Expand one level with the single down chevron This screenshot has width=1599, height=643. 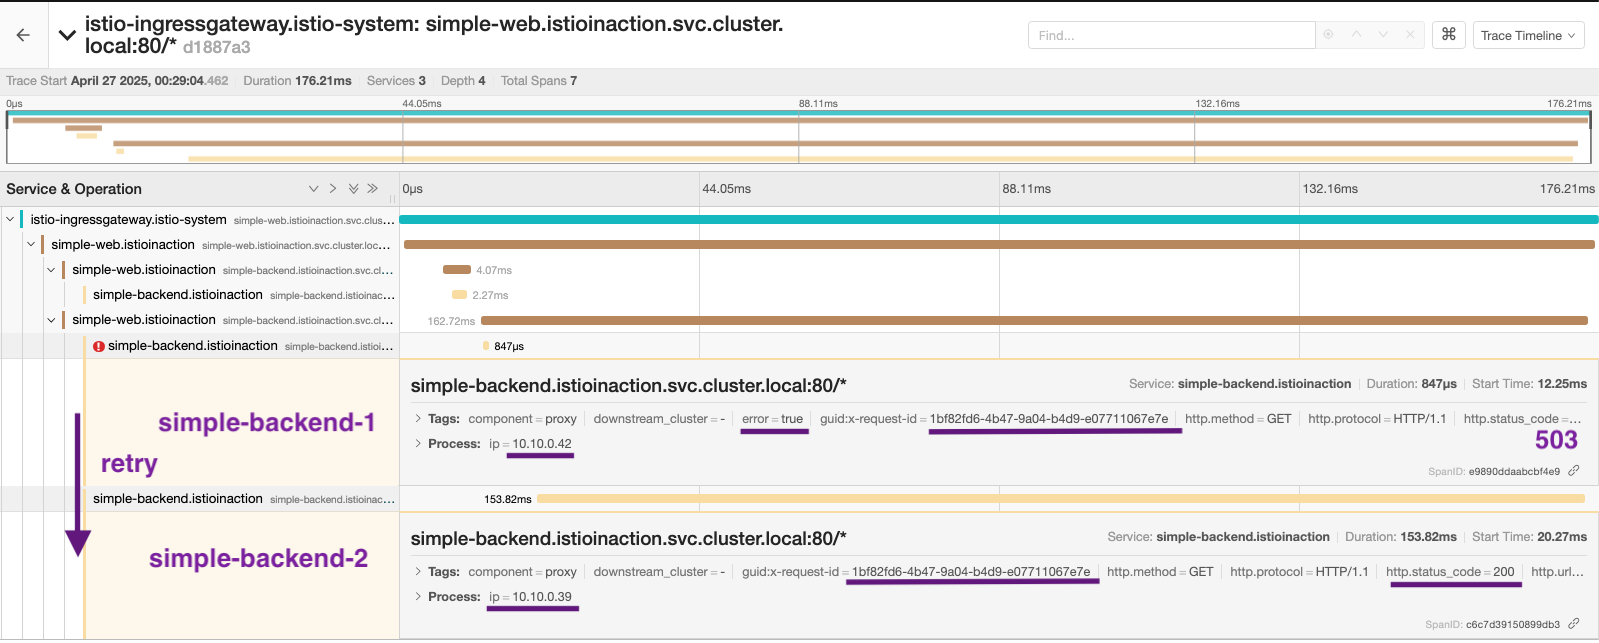(314, 189)
